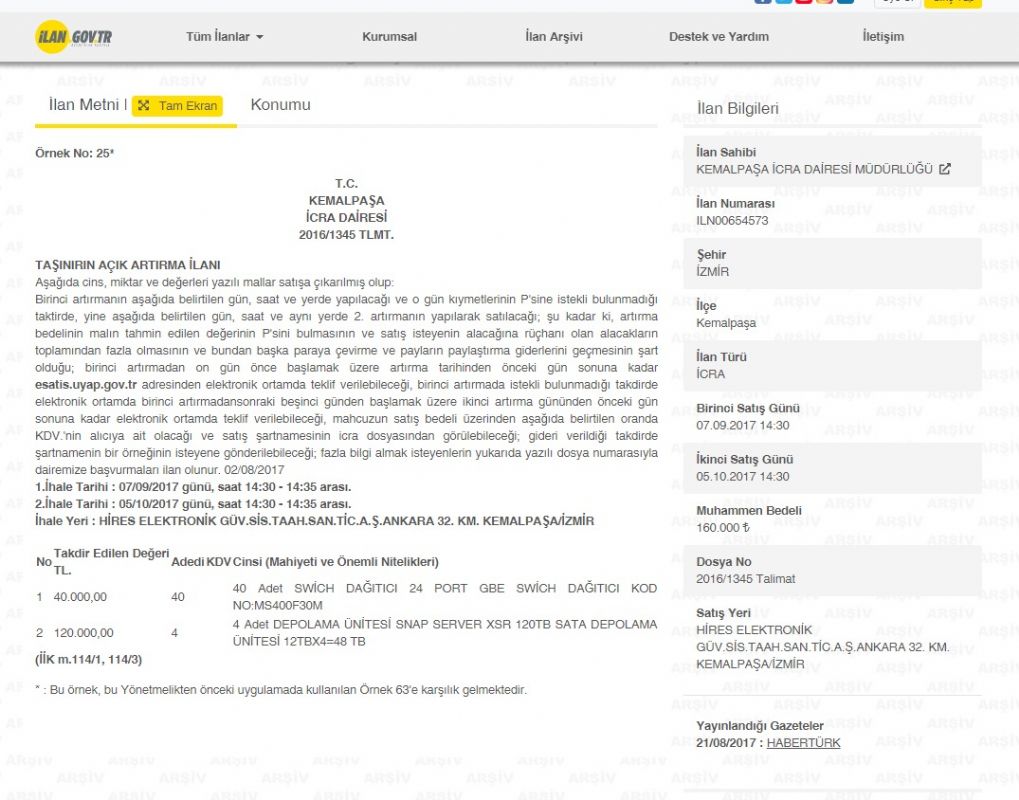Click the SWİCH DAĞITICI item description
1019x800 pixels.
[x=445, y=597]
